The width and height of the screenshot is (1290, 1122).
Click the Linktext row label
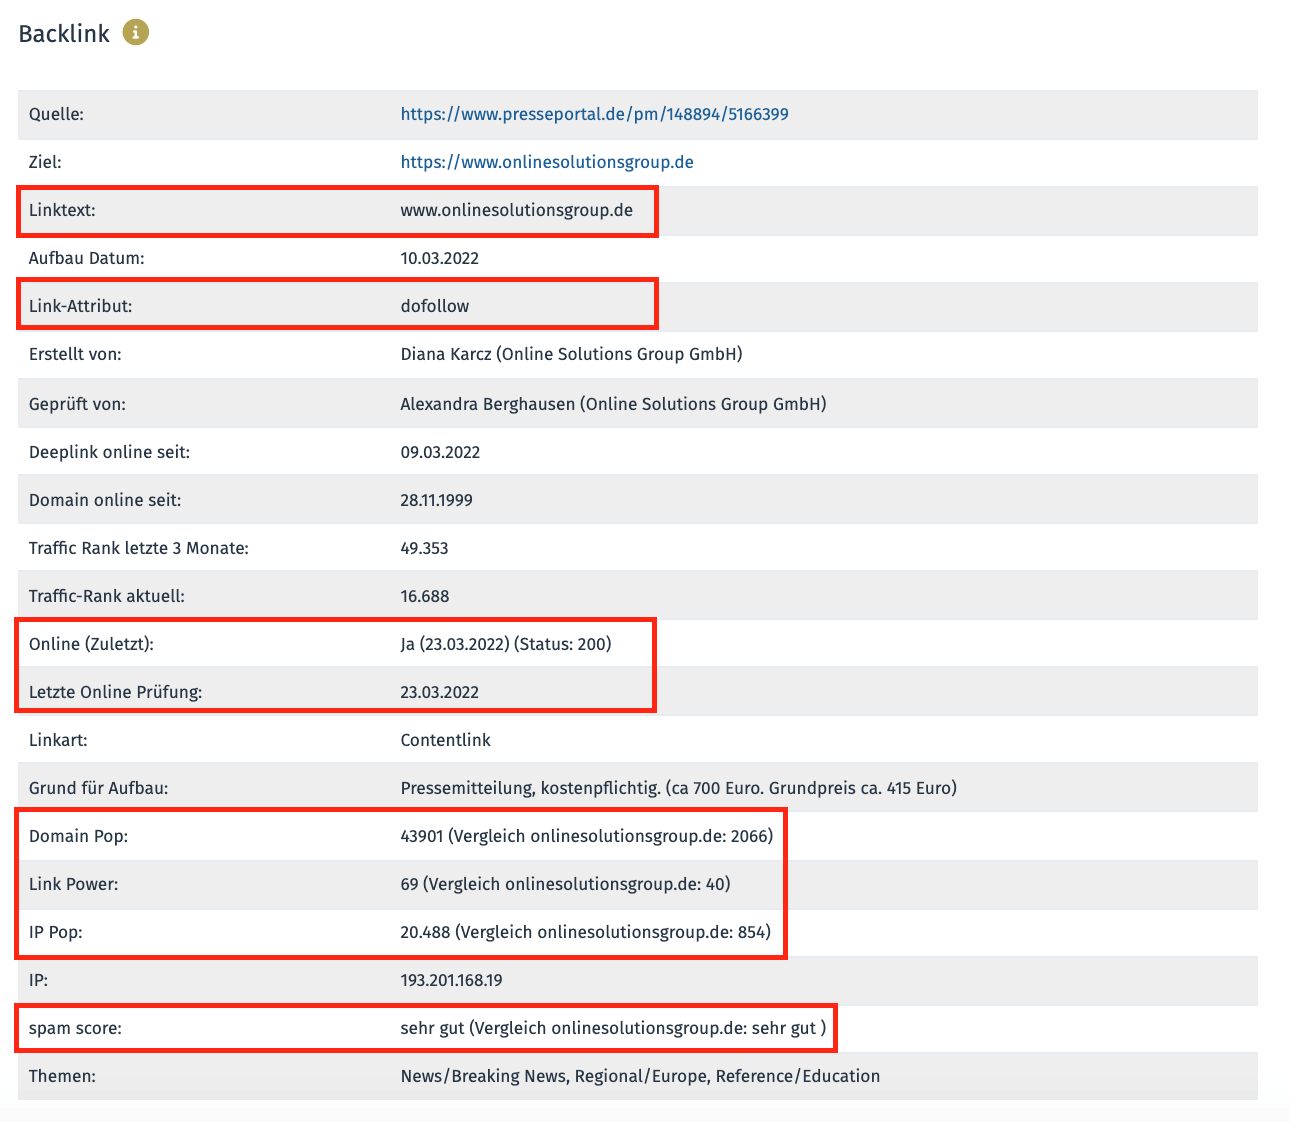click(x=62, y=210)
